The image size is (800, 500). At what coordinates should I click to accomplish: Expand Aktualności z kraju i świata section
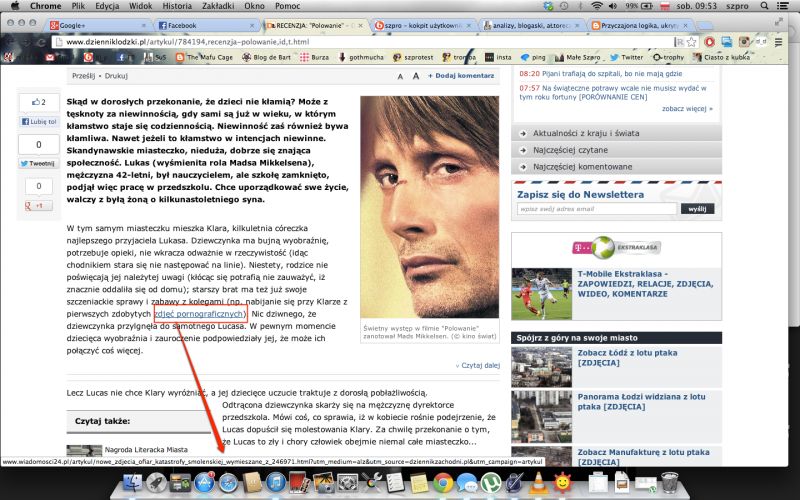[616, 133]
